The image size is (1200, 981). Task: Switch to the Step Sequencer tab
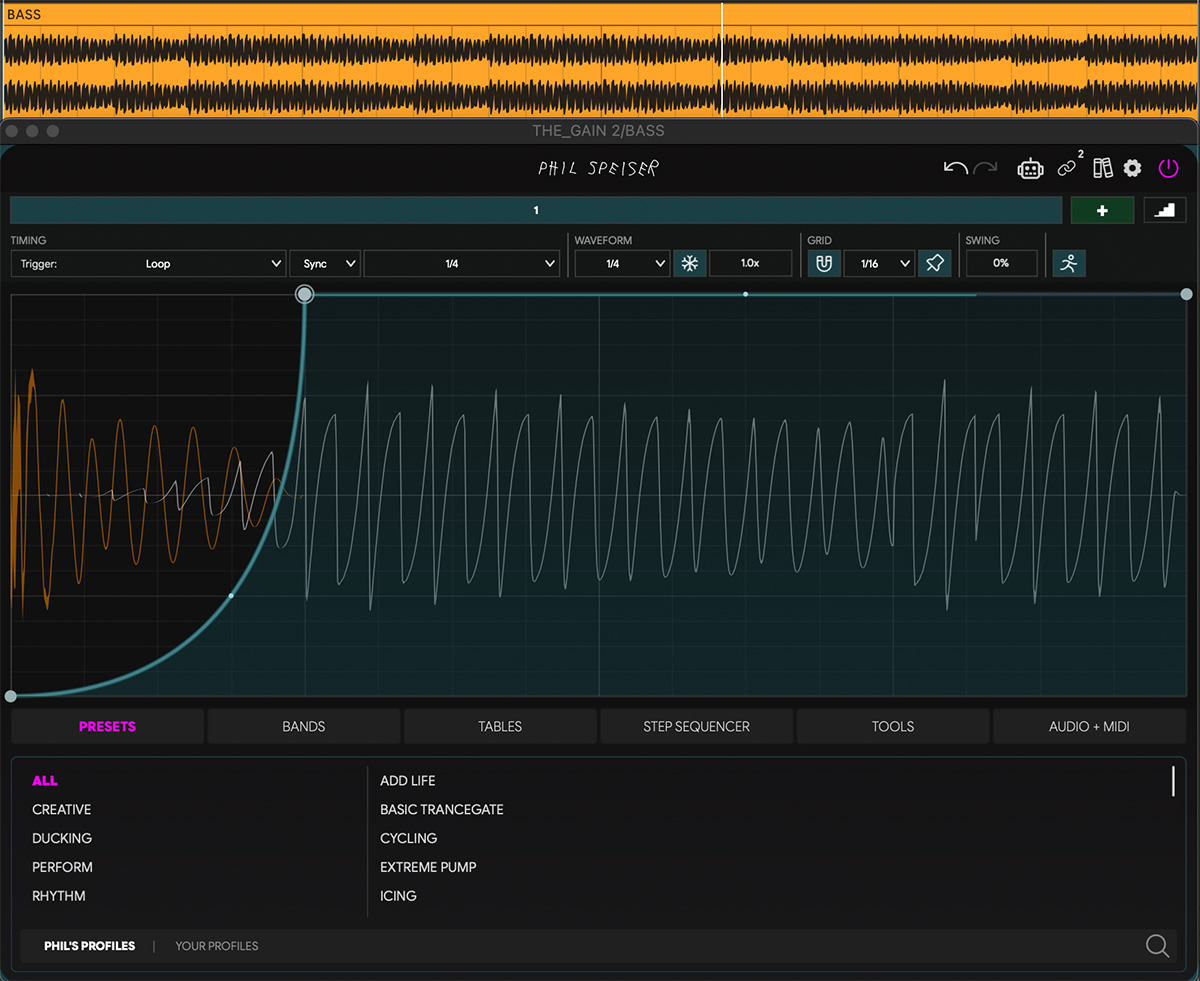(x=696, y=727)
